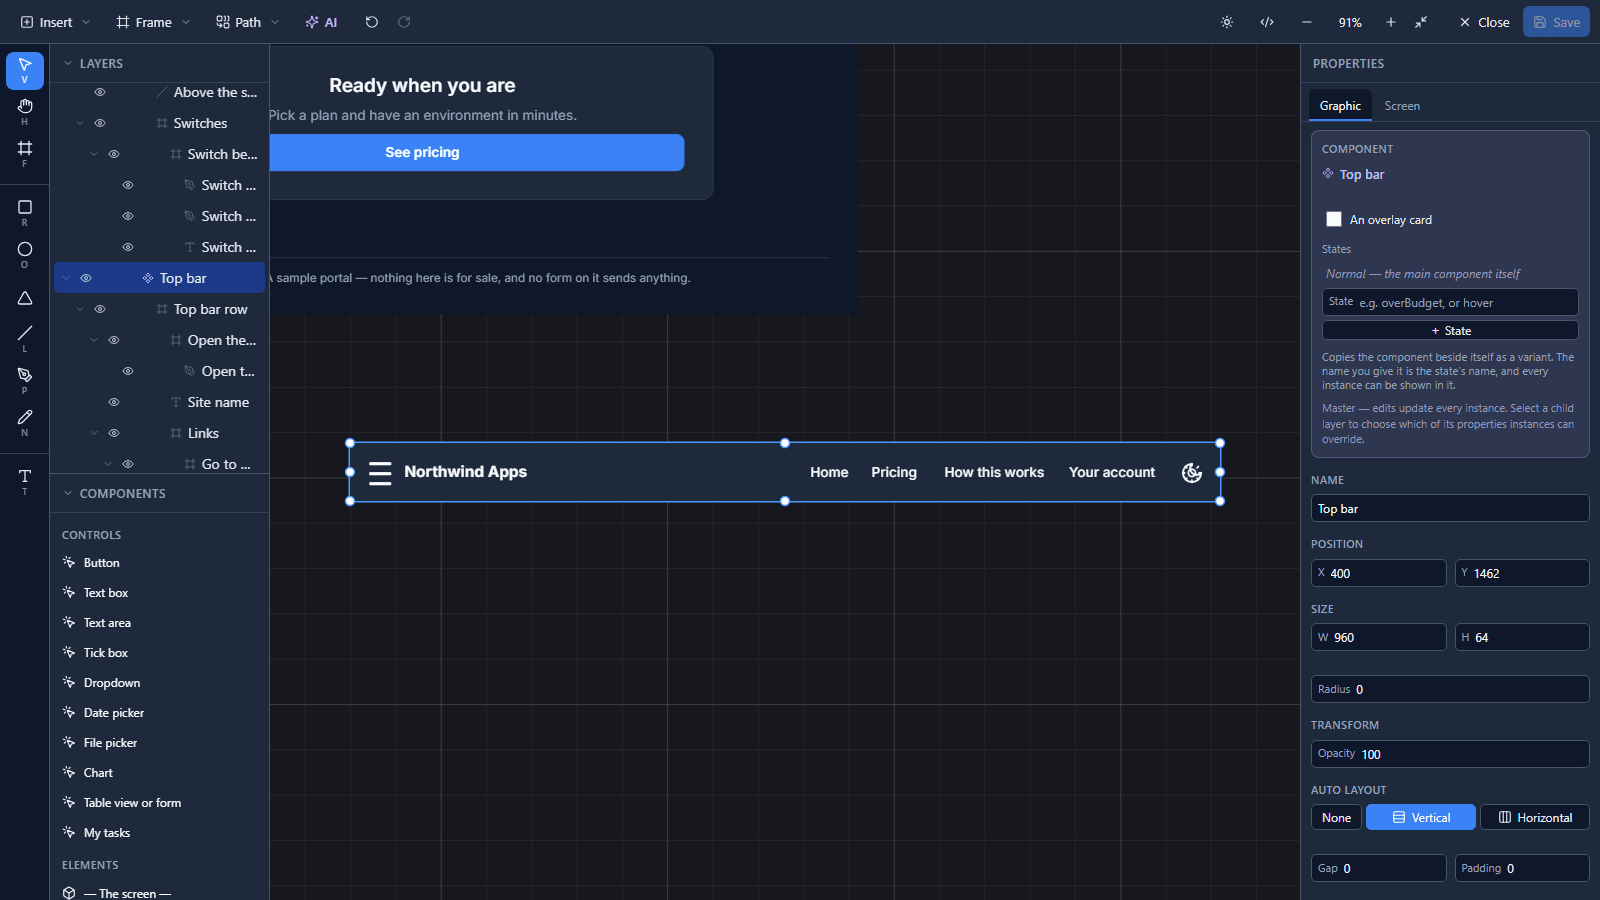The image size is (1600, 900).
Task: Activate the Pencil tool
Action: click(25, 421)
